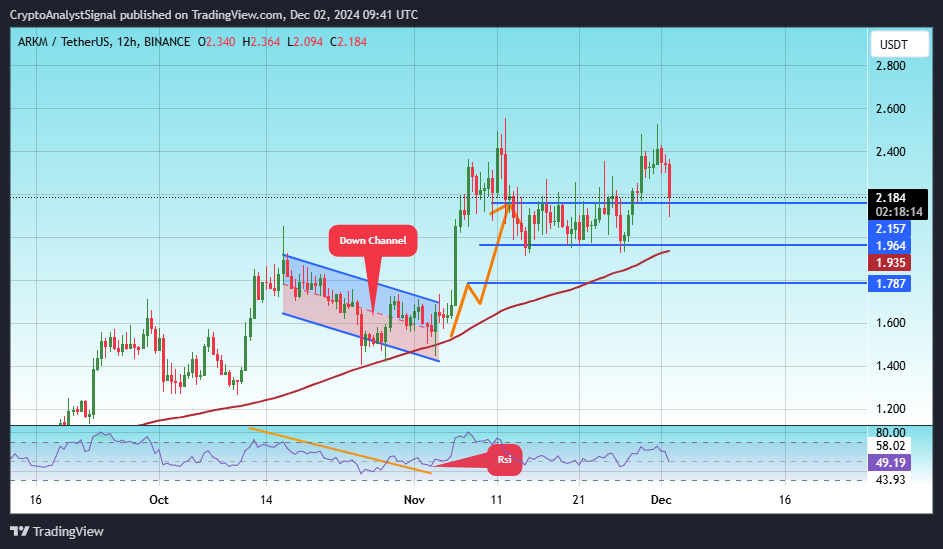Click the RSI level 43.93 label

(891, 480)
